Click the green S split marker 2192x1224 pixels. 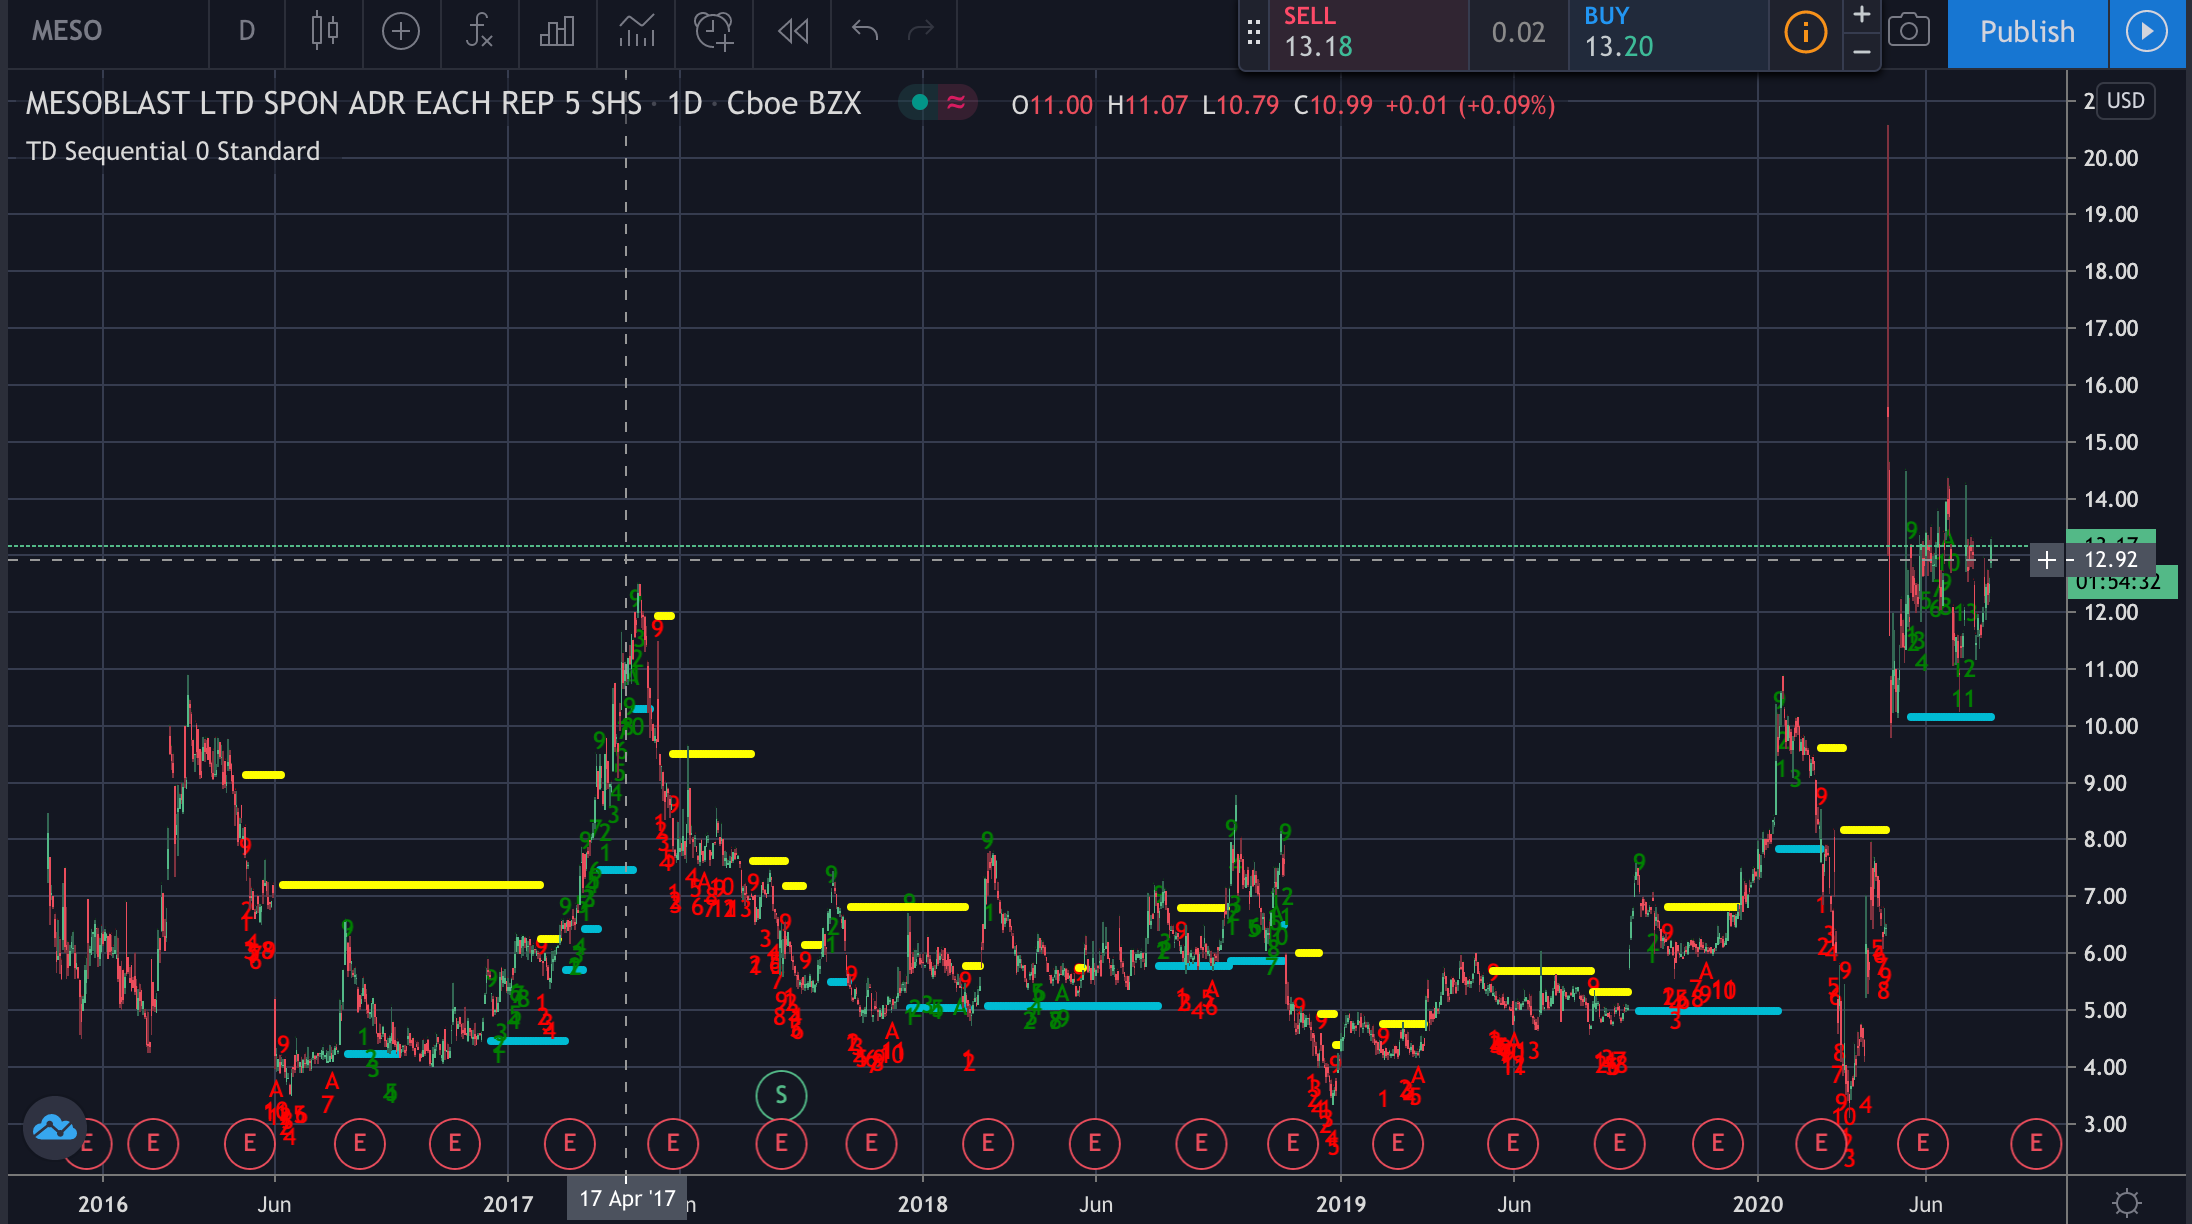(781, 1095)
